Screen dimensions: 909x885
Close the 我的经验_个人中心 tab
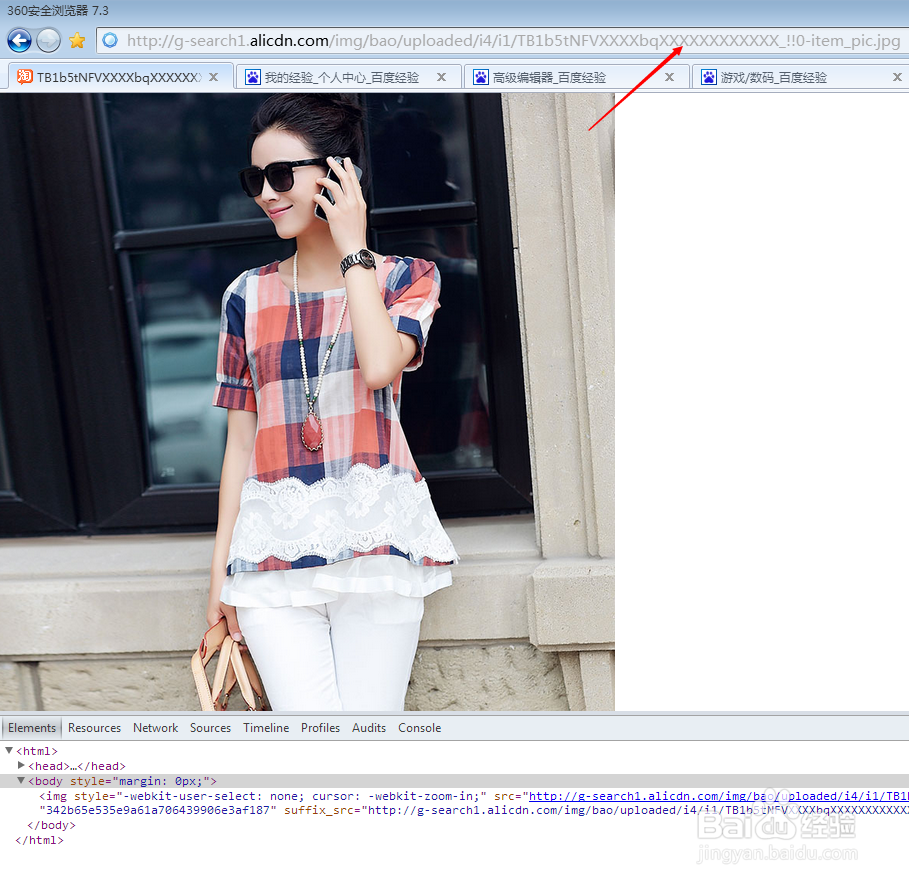pyautogui.click(x=441, y=77)
